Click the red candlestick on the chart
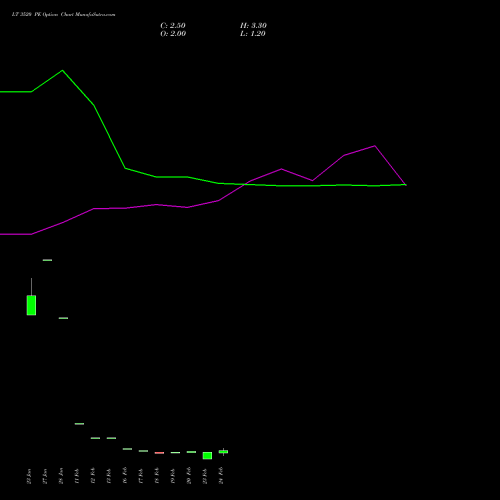Viewport: 500px width, 500px height. (159, 453)
